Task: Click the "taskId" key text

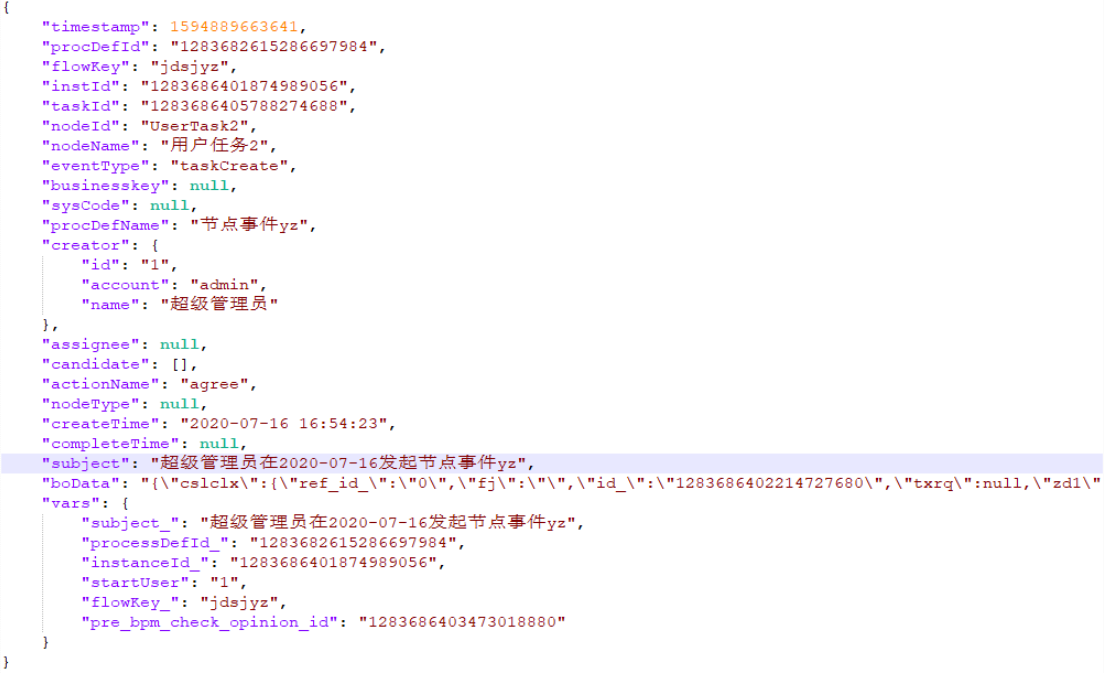Action: pos(81,106)
